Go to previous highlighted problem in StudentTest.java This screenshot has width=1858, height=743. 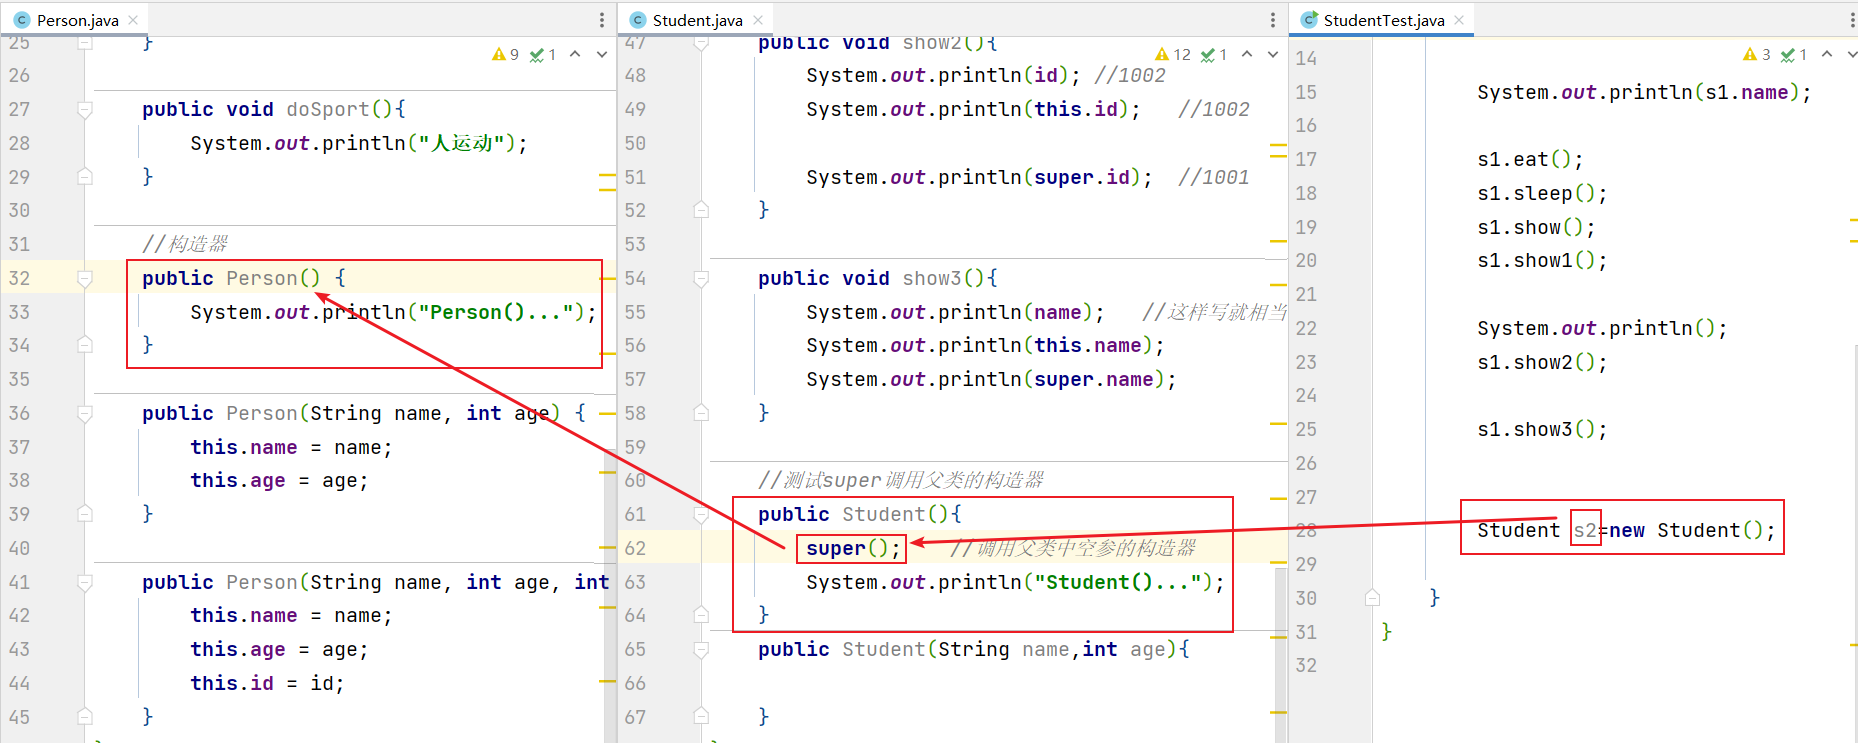click(1827, 54)
